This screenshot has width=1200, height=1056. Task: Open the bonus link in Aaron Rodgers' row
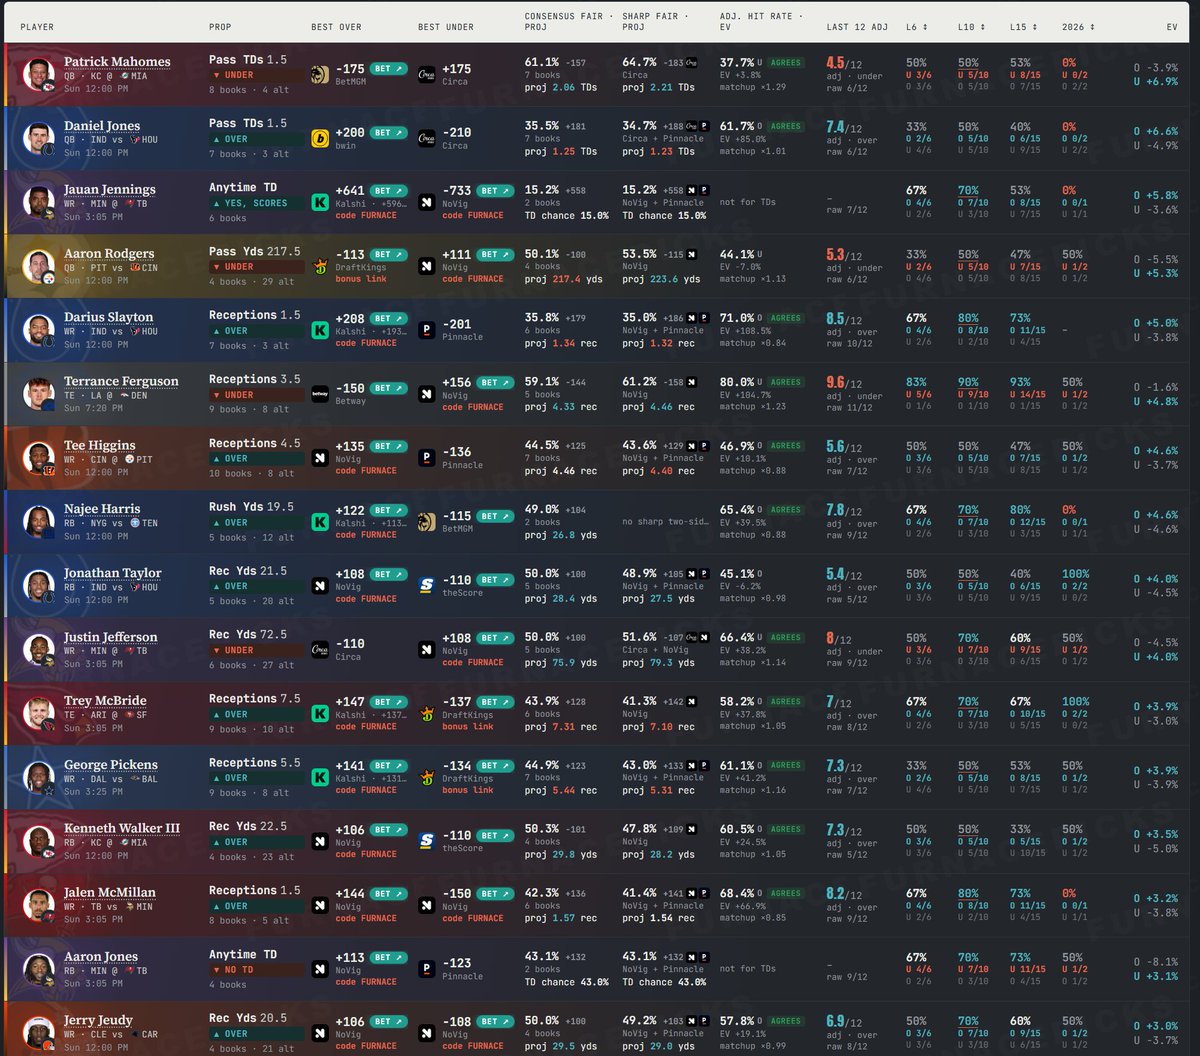[359, 279]
